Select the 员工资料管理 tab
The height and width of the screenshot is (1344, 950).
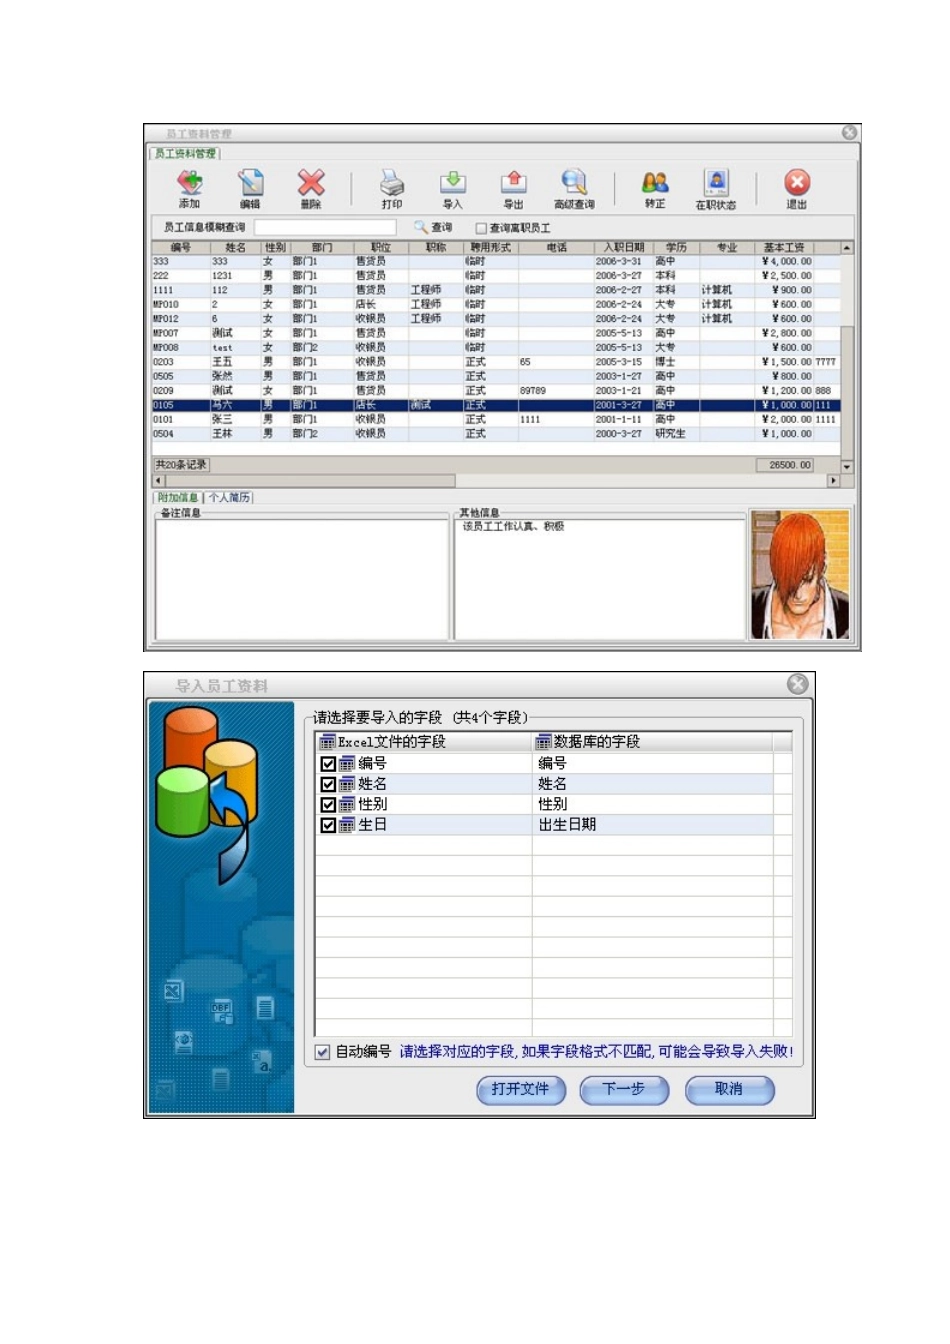tap(185, 154)
